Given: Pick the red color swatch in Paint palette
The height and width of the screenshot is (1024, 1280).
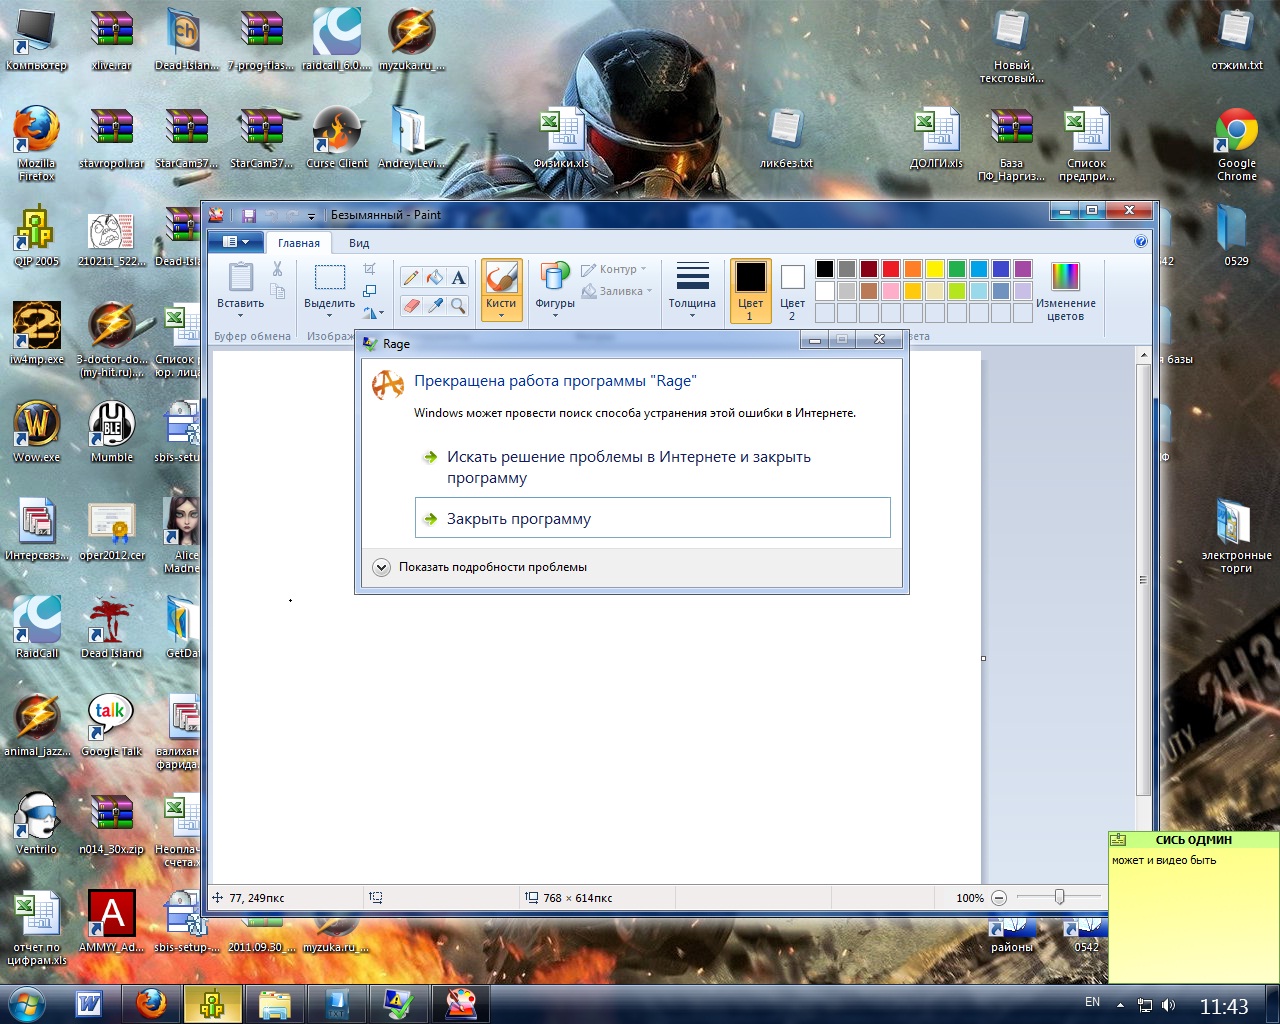Looking at the screenshot, I should 891,268.
